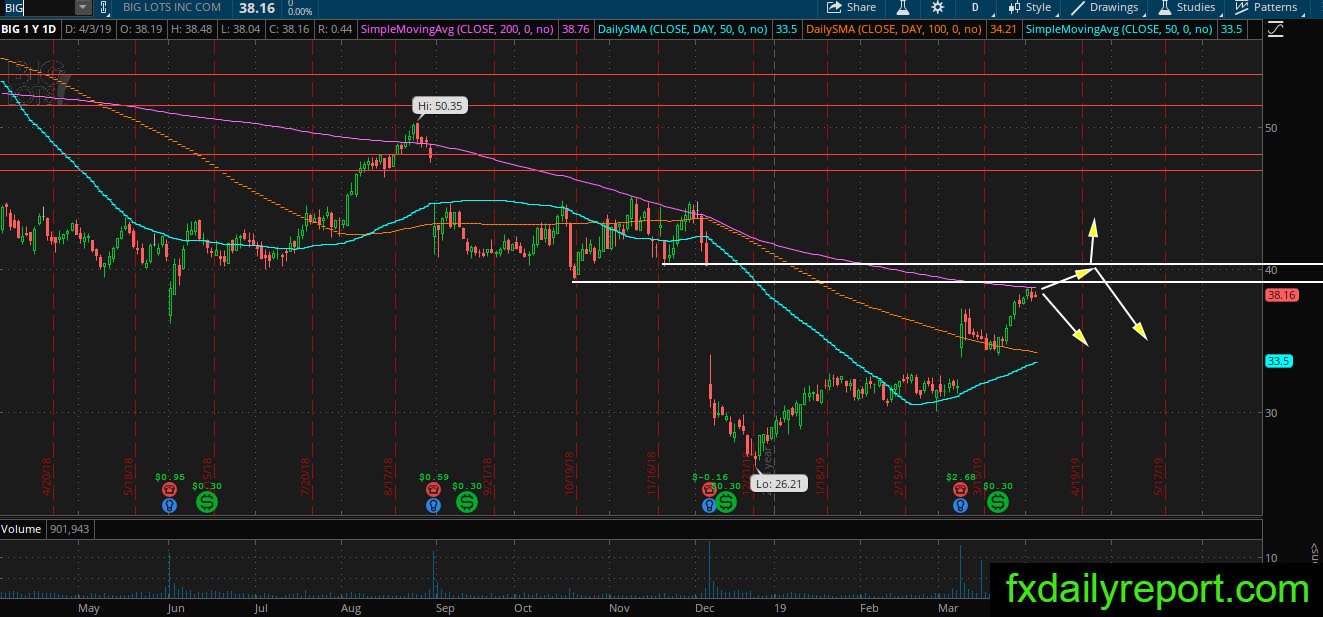Click the March $0.30 dividend icon

tap(998, 502)
